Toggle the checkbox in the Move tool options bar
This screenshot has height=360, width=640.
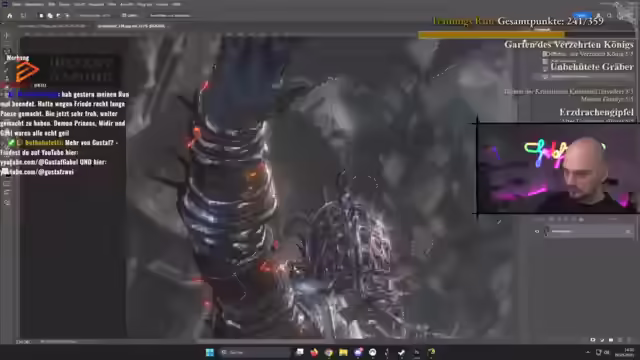coord(124,16)
